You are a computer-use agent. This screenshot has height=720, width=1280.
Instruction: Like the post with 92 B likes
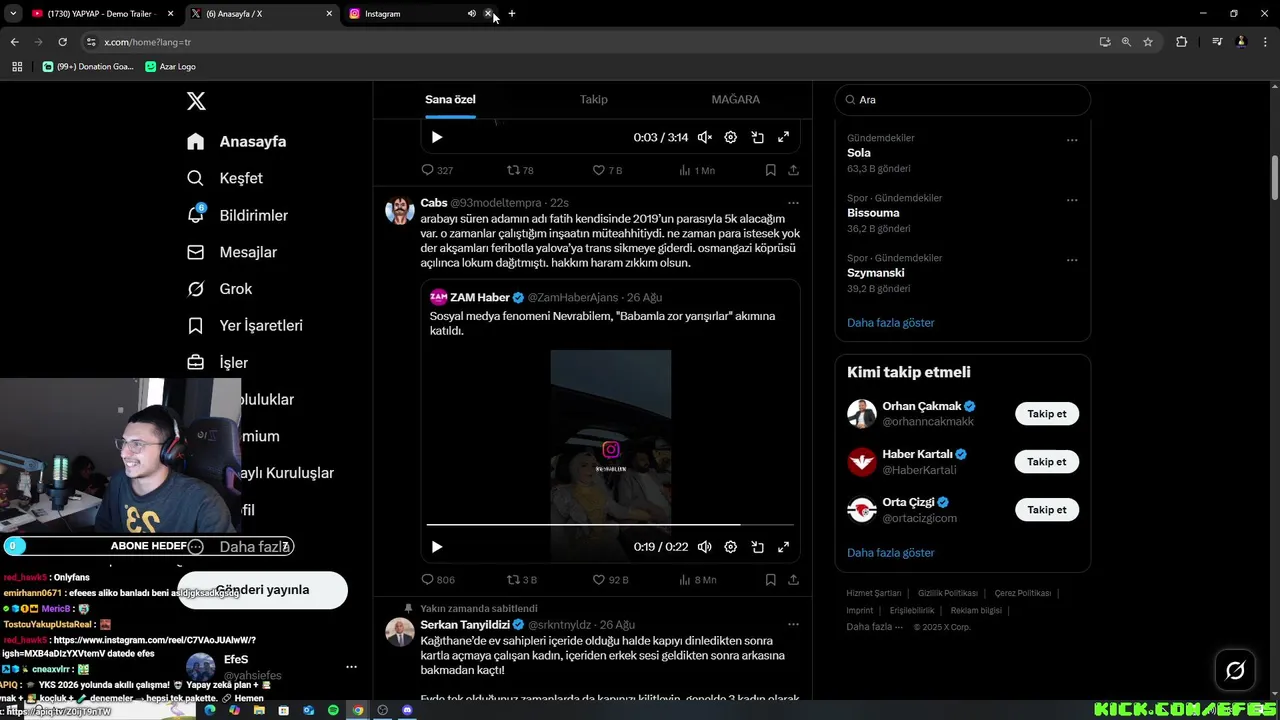(610, 579)
